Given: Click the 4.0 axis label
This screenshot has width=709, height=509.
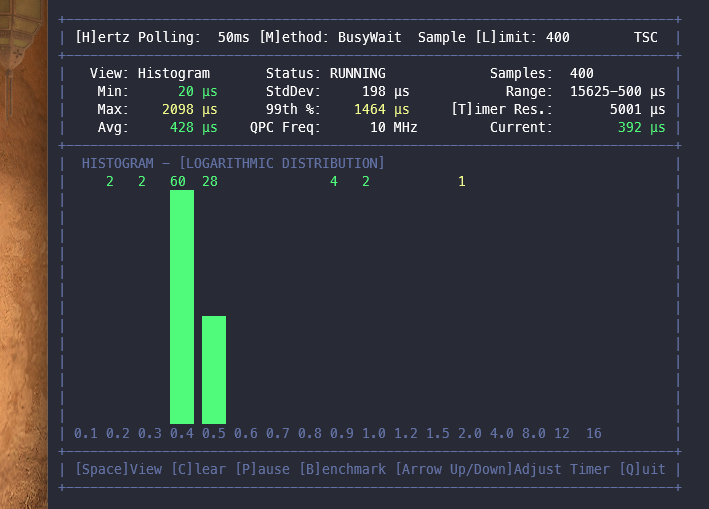Looking at the screenshot, I should click(501, 434).
